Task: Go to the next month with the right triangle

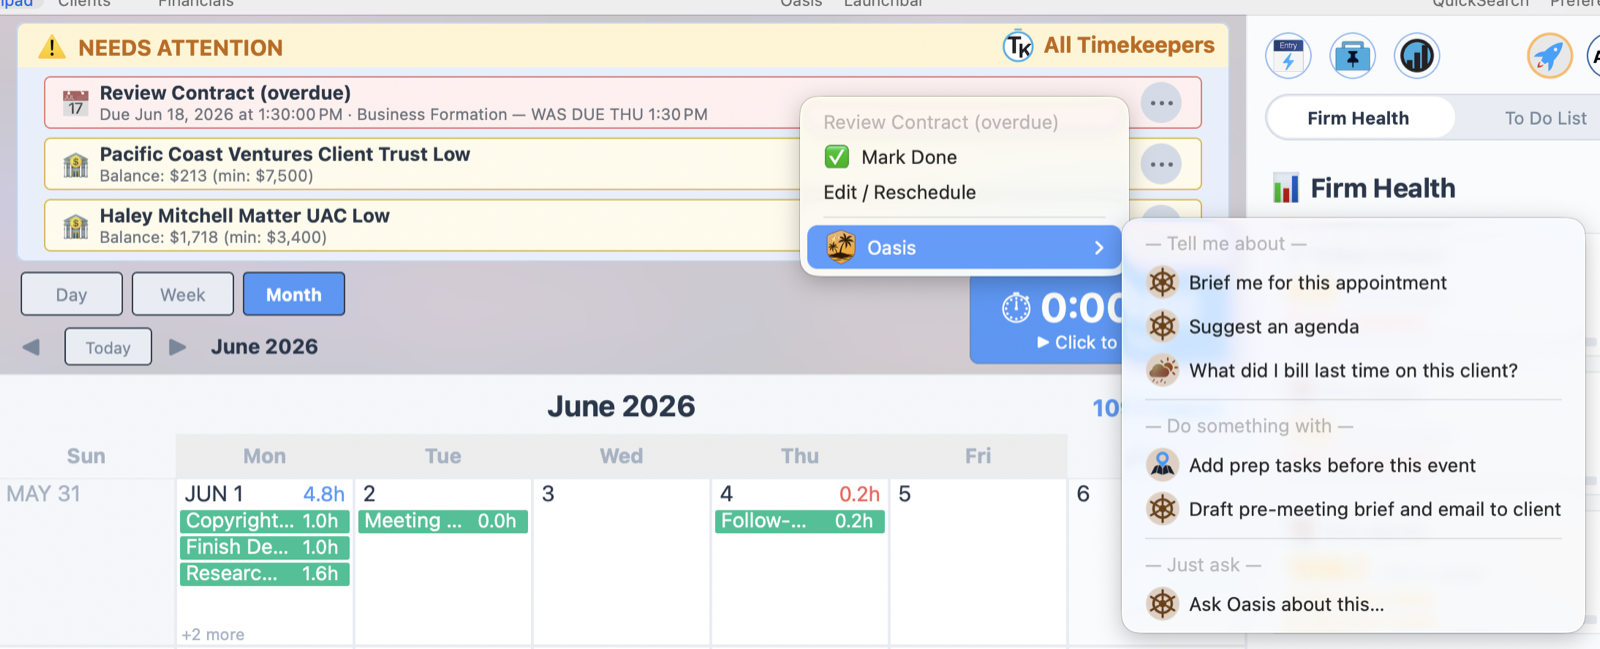Action: pyautogui.click(x=178, y=347)
